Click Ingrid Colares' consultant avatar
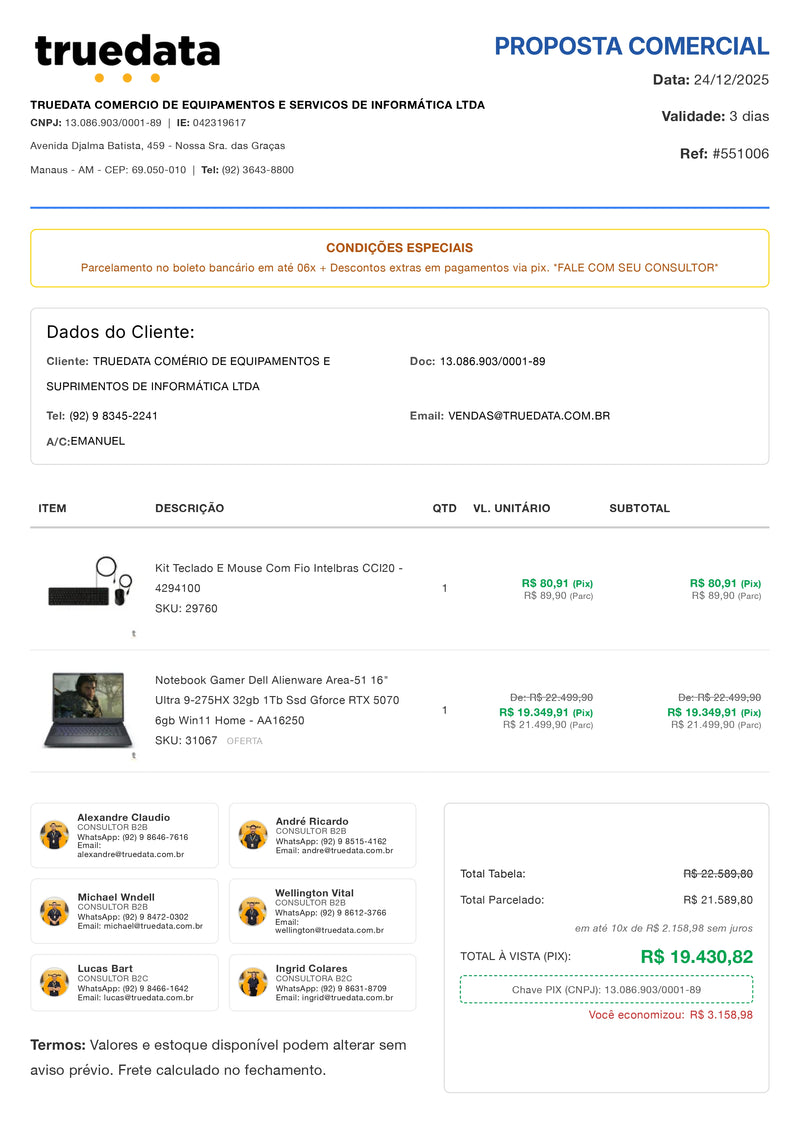This screenshot has width=800, height=1132. [x=252, y=982]
